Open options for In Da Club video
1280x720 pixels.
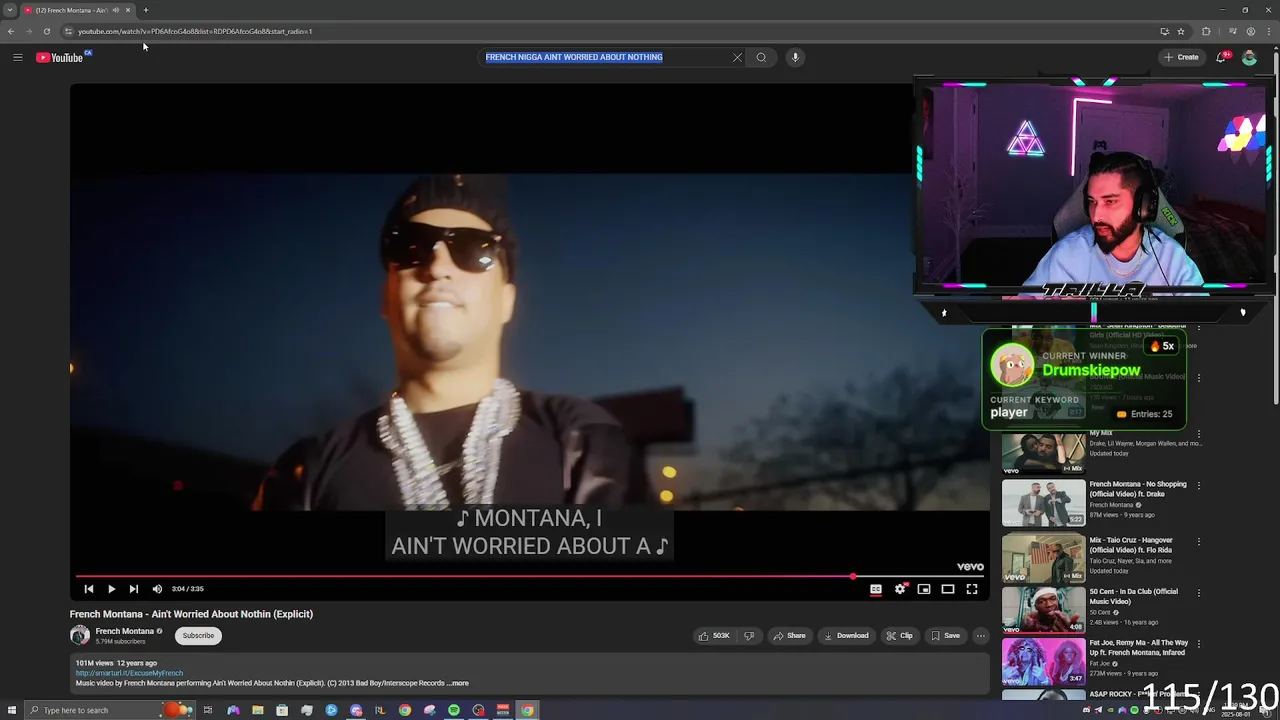pyautogui.click(x=1199, y=593)
